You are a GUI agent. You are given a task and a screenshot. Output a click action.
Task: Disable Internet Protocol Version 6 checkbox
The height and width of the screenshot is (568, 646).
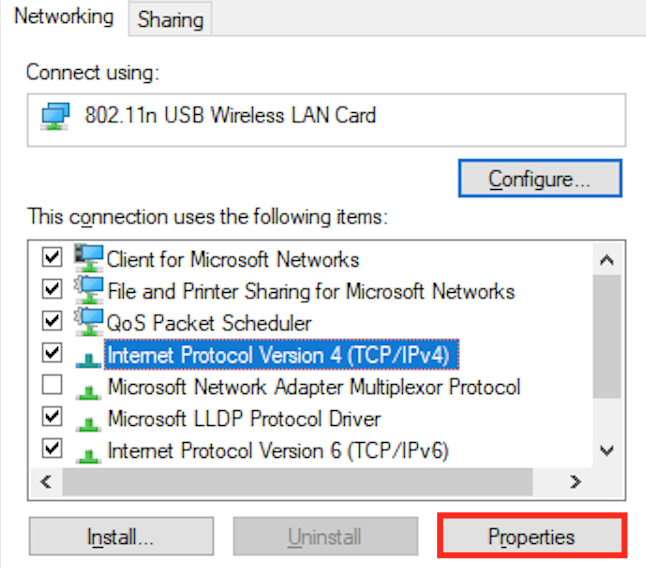pos(53,449)
